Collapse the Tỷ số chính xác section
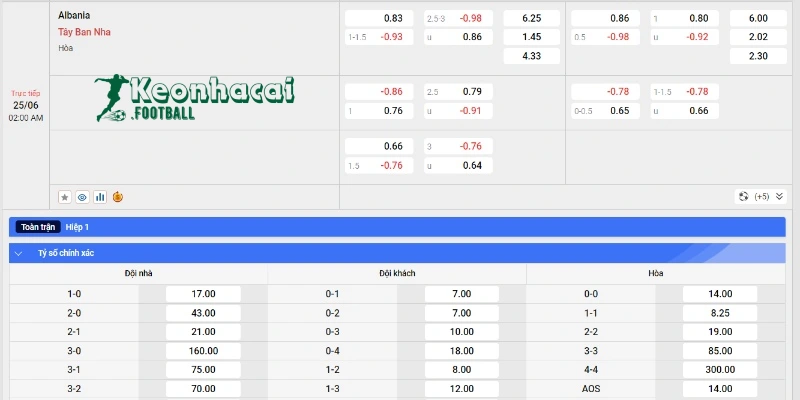This screenshot has height=400, width=800. tap(19, 254)
